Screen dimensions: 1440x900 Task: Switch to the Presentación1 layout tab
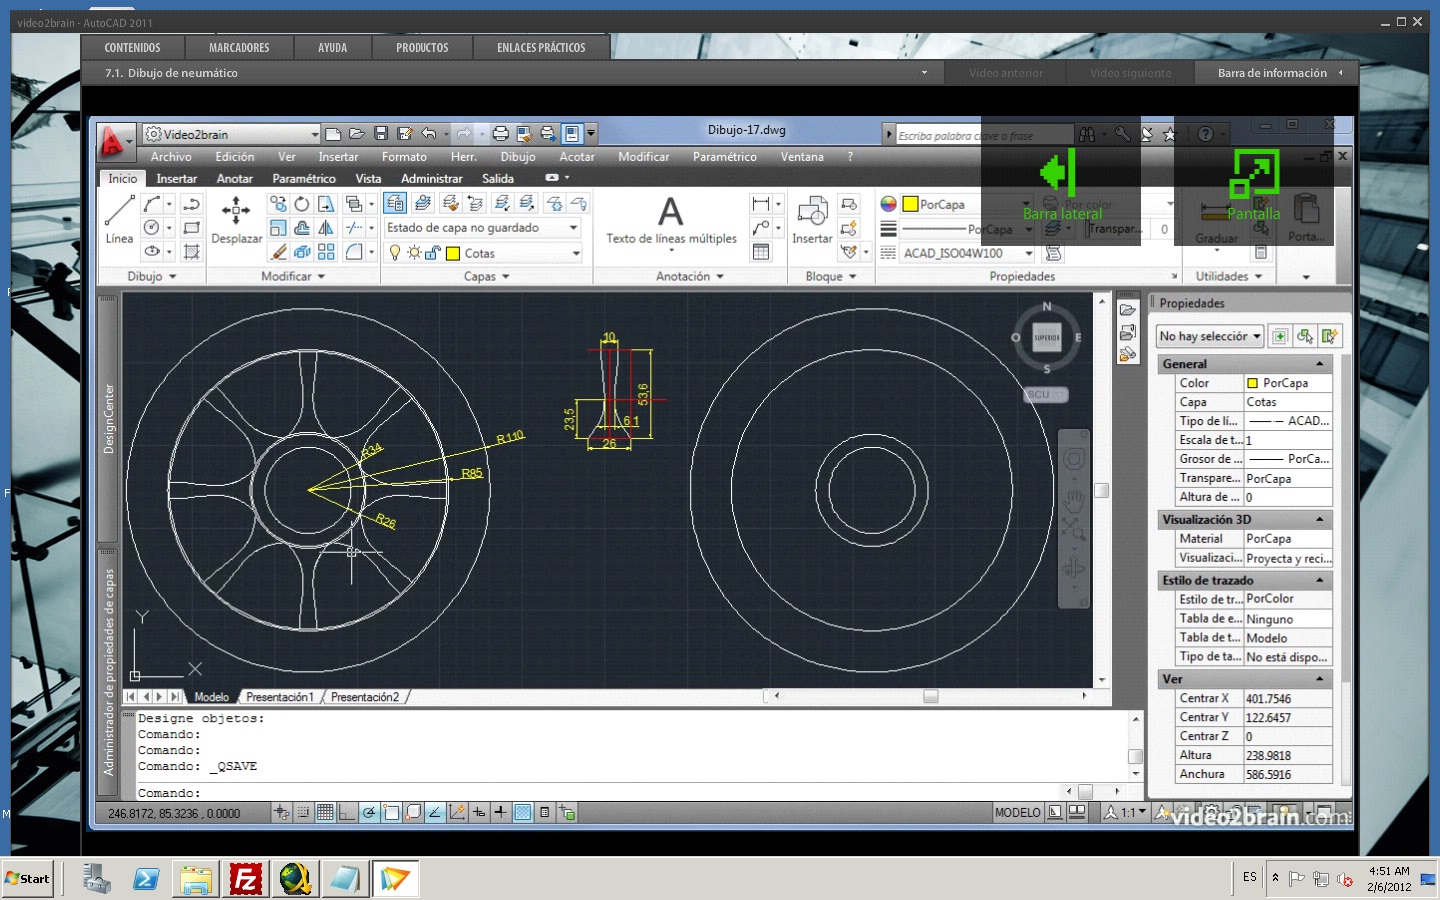click(279, 697)
